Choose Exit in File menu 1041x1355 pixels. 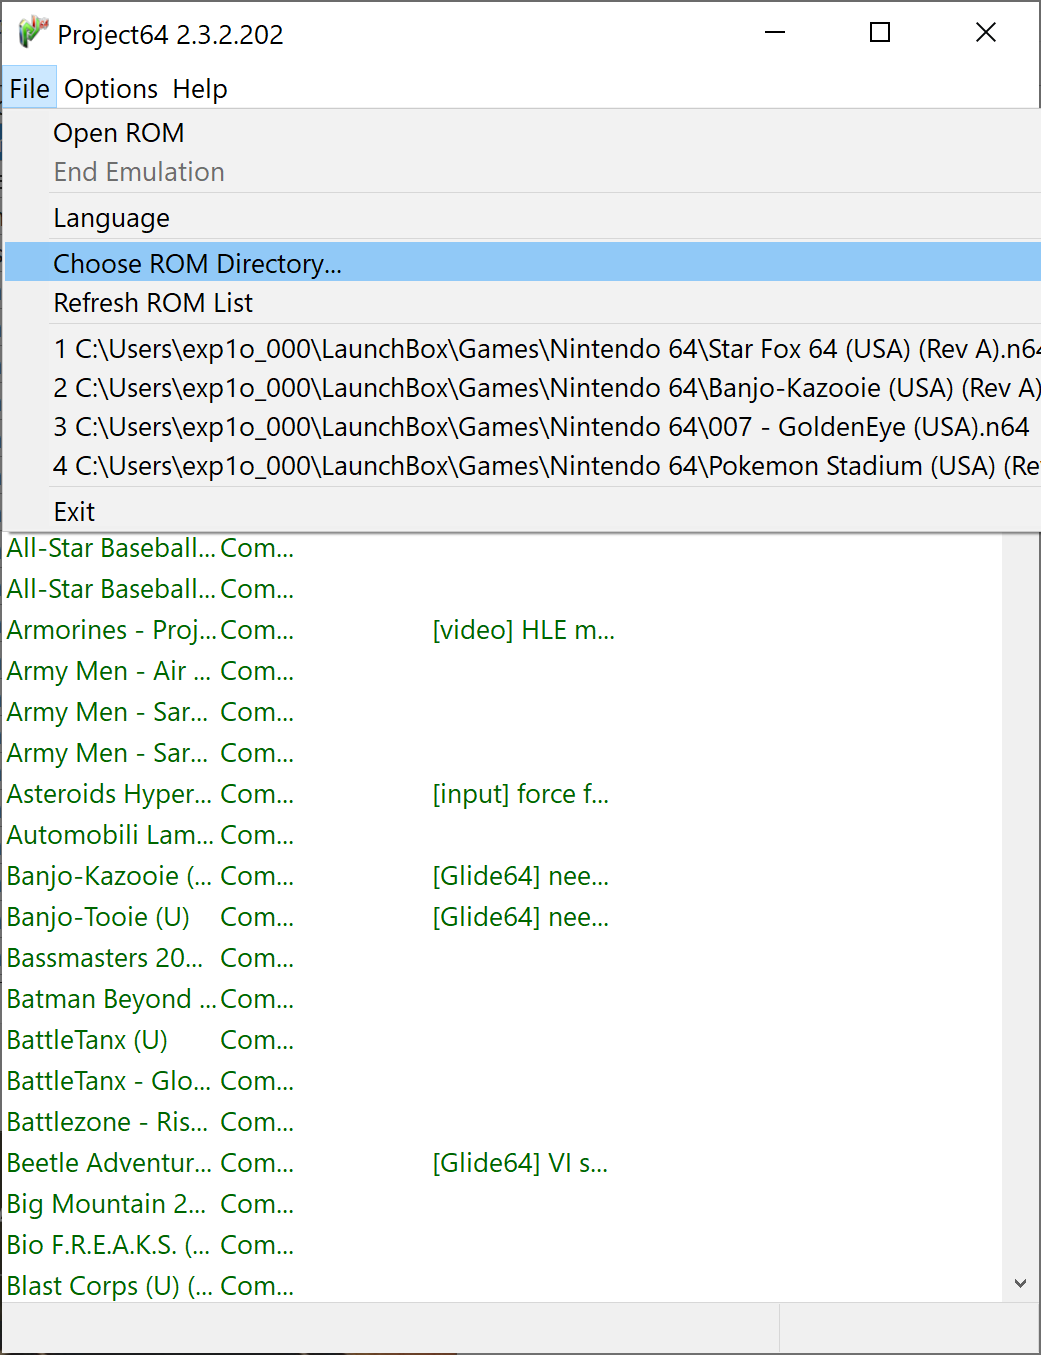522,512
